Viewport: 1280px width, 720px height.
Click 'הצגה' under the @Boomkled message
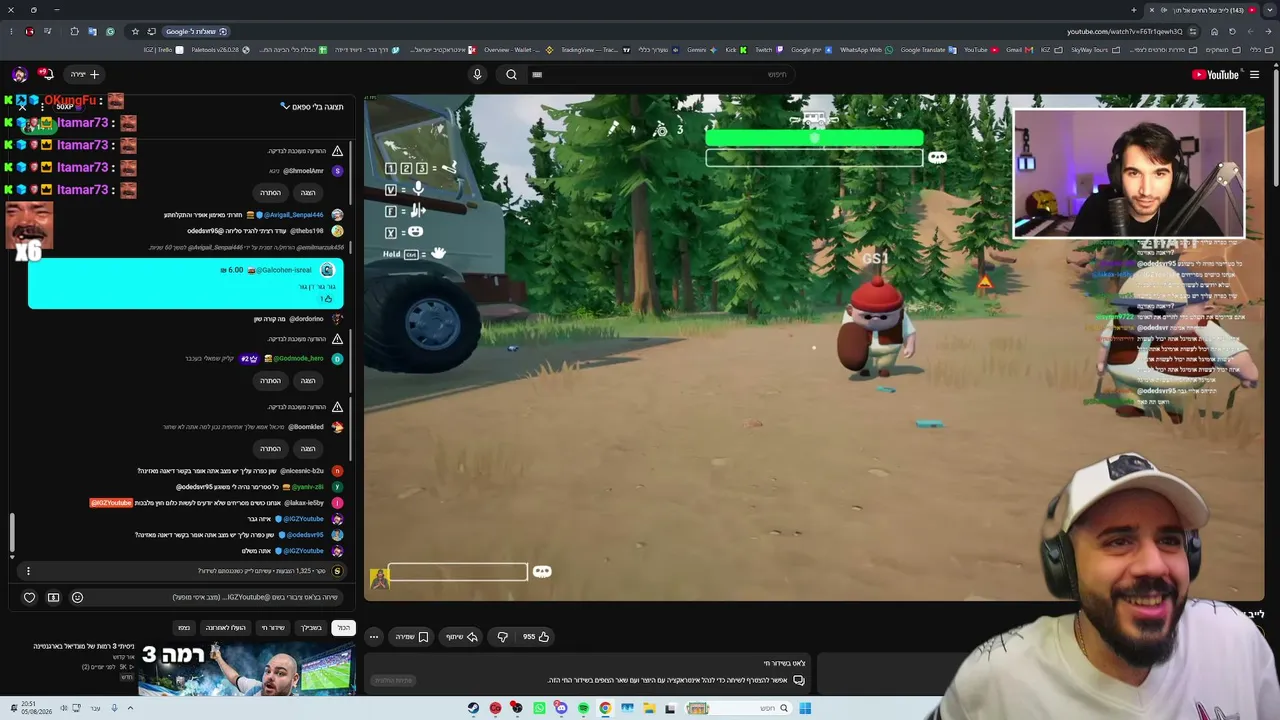[x=308, y=449]
